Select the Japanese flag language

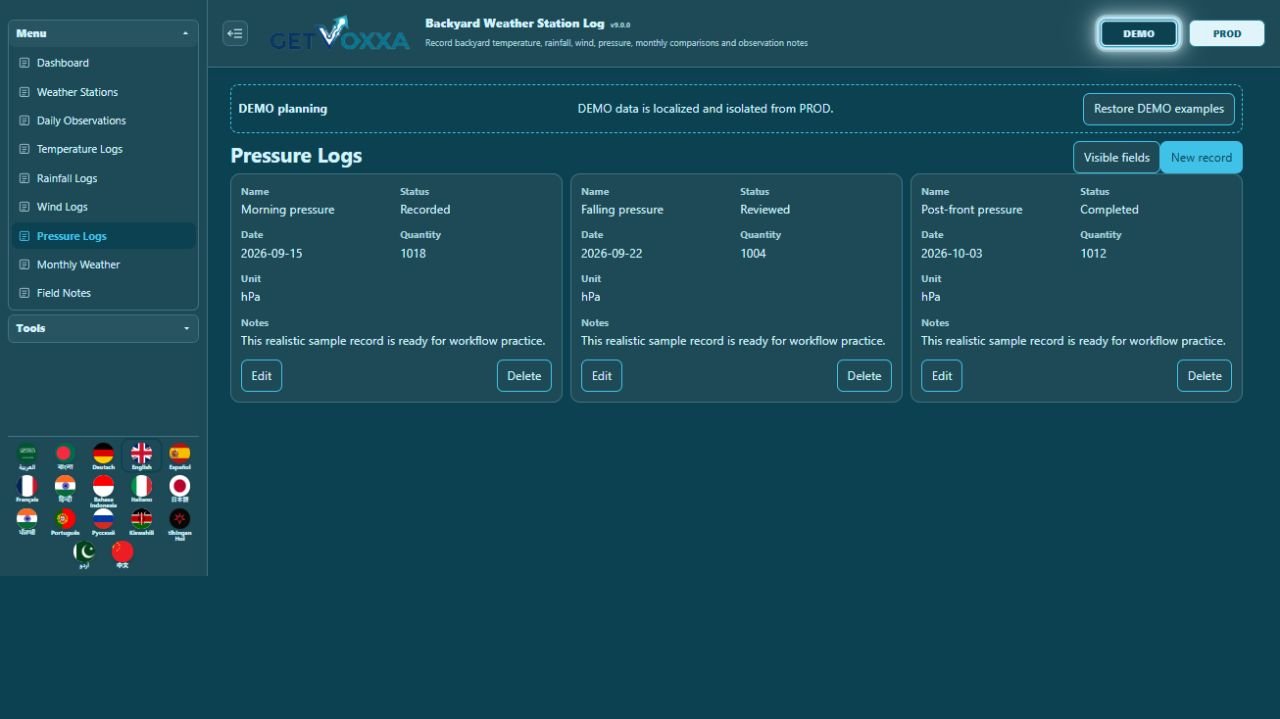click(179, 489)
